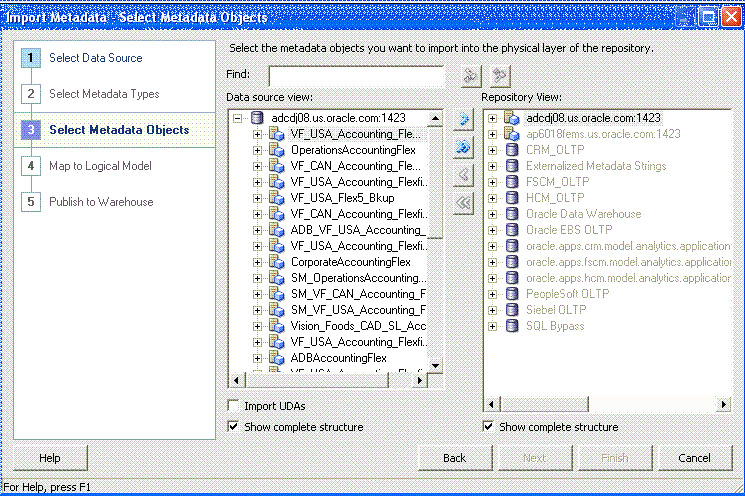Click the CorporateAccountingFlex schema icon
The height and width of the screenshot is (496, 745).
[x=277, y=262]
